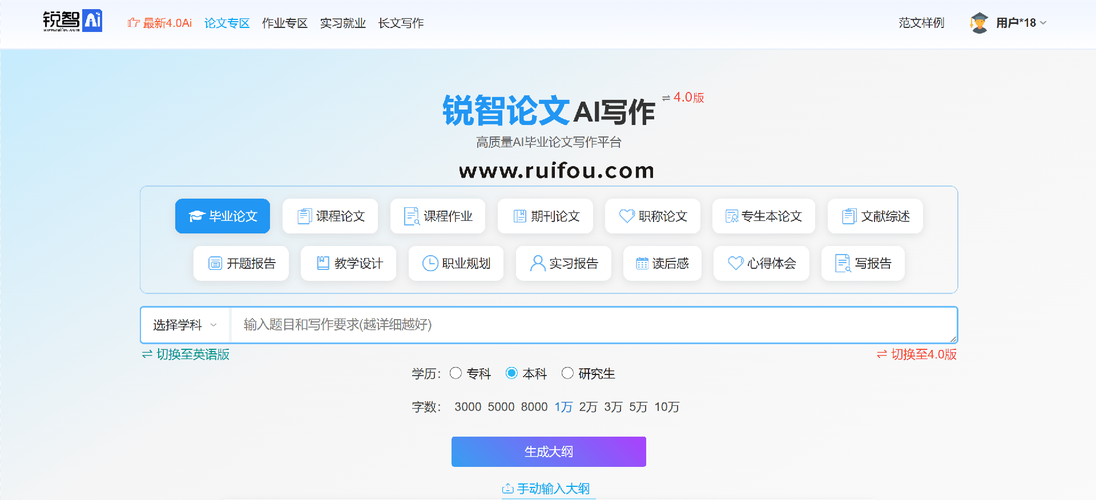
Task: Click the swap arrows icon beside 切换至英语版
Action: [x=147, y=355]
